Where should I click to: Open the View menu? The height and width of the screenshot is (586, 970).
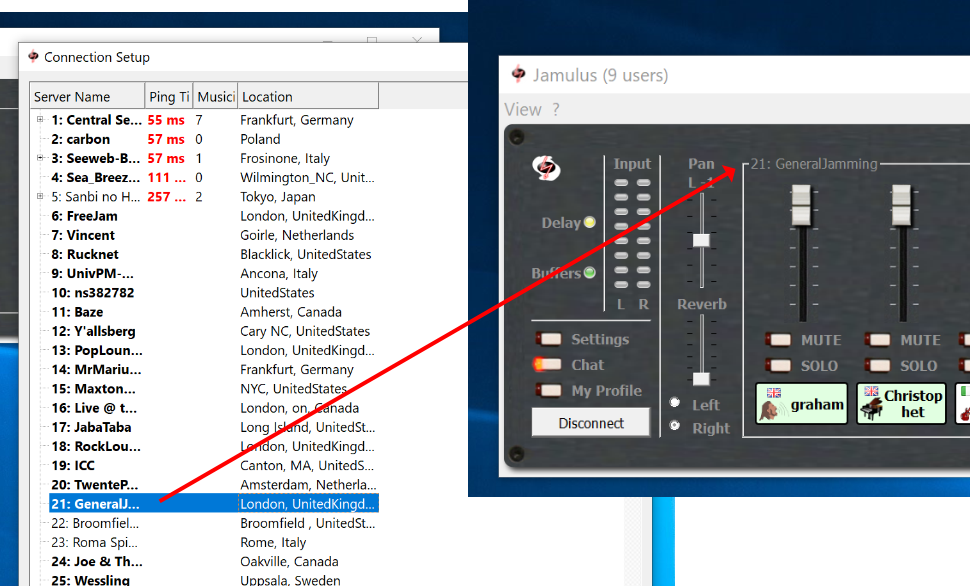524,109
